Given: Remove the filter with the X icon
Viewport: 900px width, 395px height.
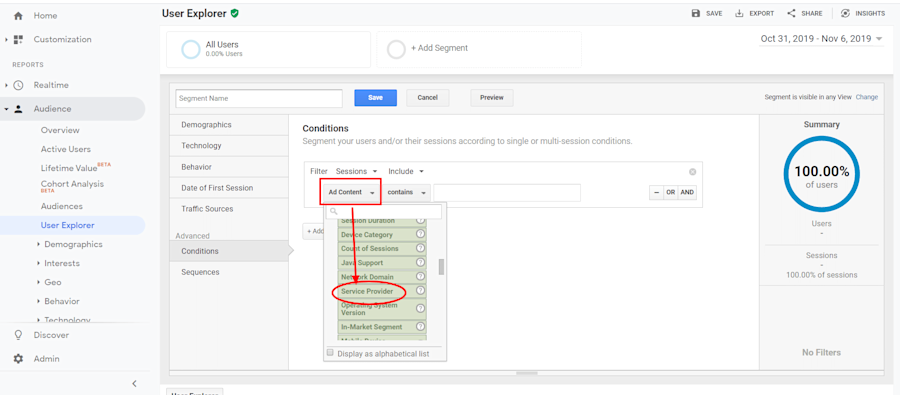Looking at the screenshot, I should pyautogui.click(x=692, y=172).
